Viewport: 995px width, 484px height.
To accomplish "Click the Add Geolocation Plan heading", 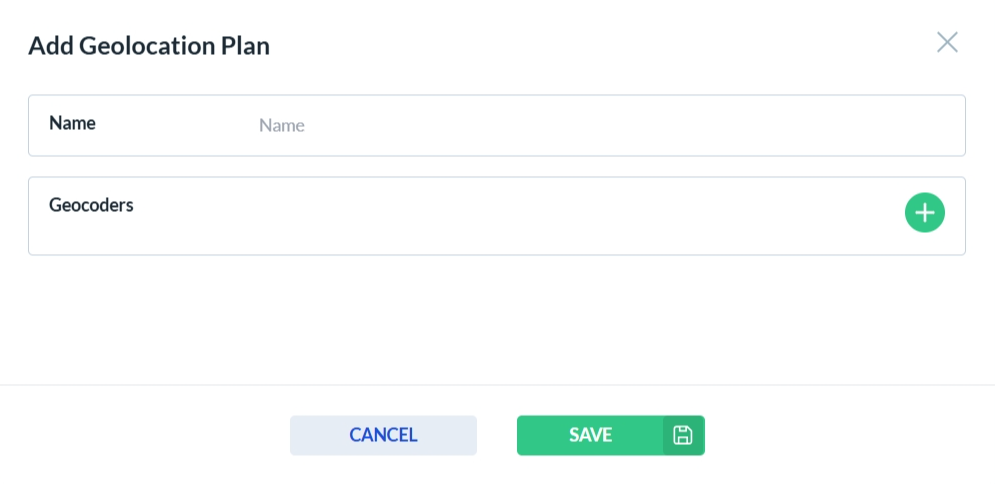I will (149, 45).
